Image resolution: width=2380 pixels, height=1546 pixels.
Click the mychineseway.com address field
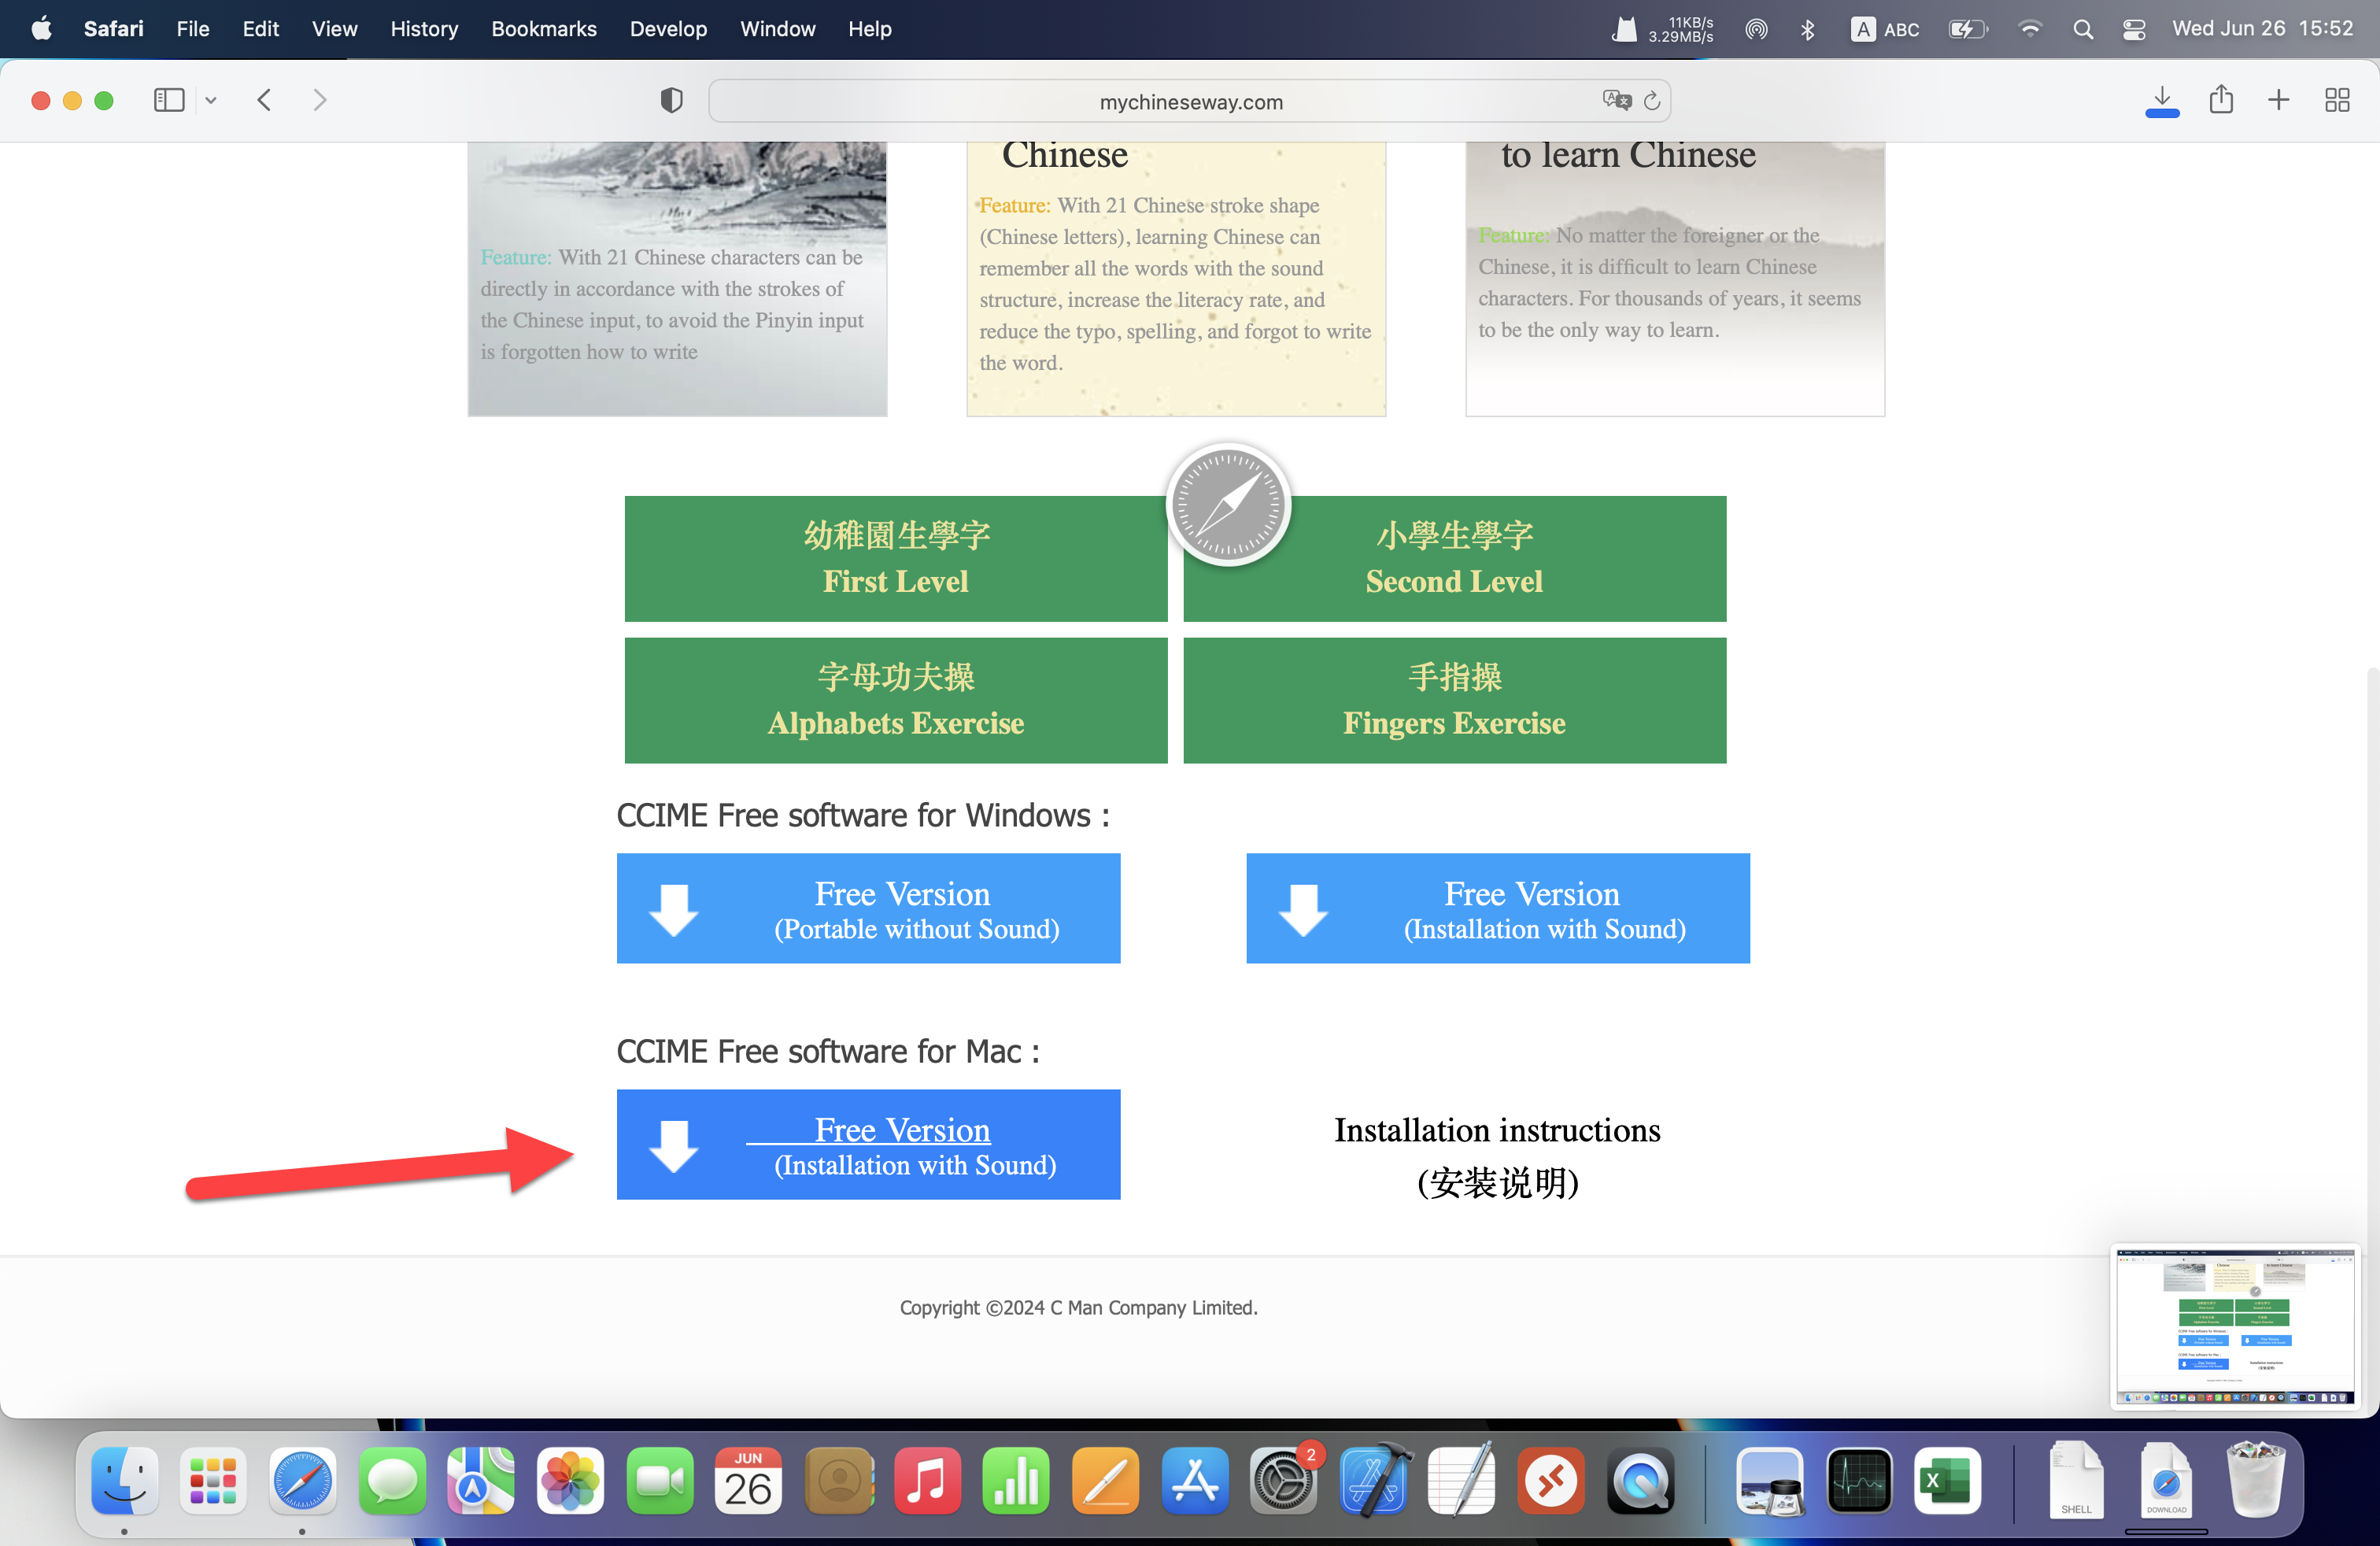(x=1190, y=102)
